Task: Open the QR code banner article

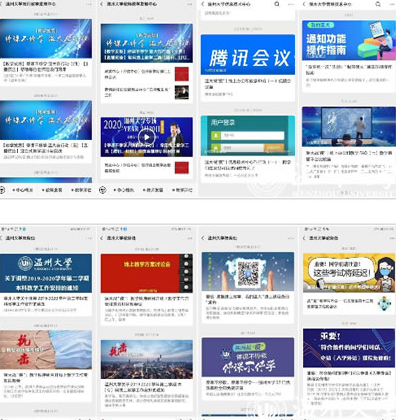Action: click(248, 272)
